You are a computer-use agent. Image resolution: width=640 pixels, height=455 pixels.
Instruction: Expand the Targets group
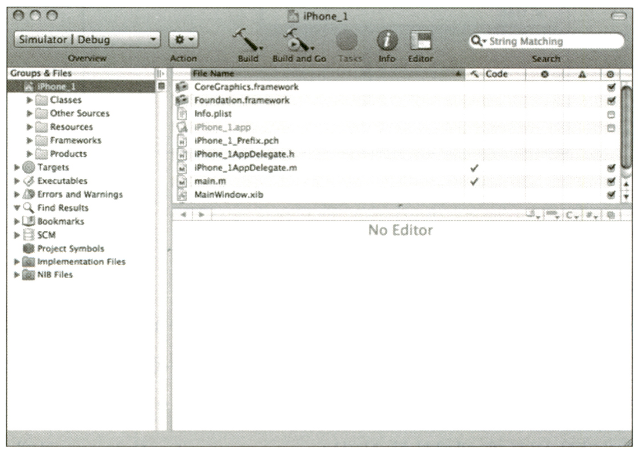(x=16, y=167)
